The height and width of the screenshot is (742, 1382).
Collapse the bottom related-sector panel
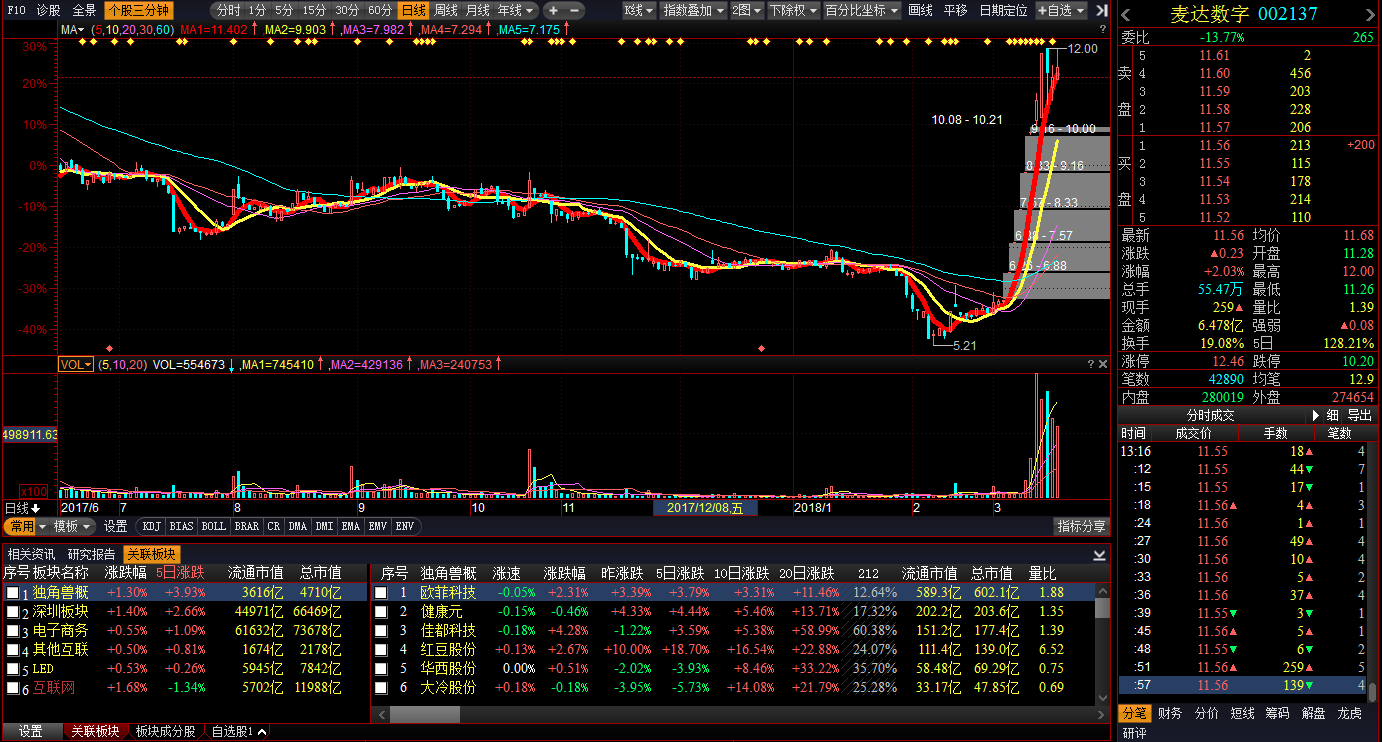pyautogui.click(x=1100, y=554)
